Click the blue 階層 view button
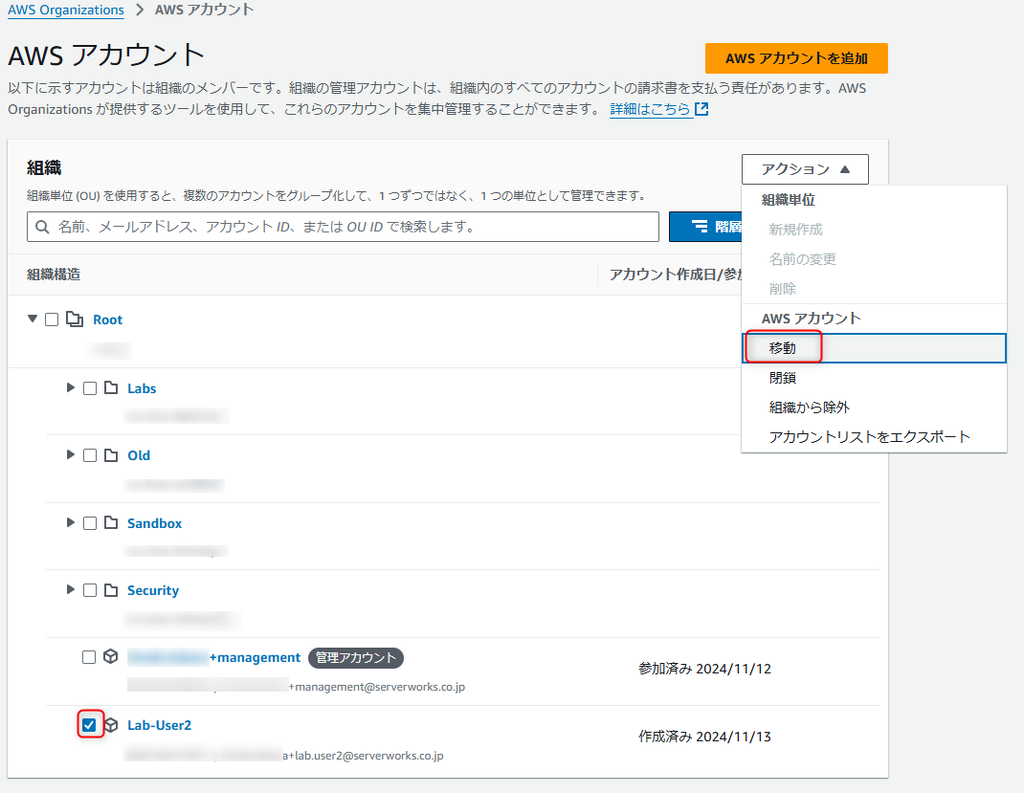Image resolution: width=1024 pixels, height=793 pixels. click(705, 227)
